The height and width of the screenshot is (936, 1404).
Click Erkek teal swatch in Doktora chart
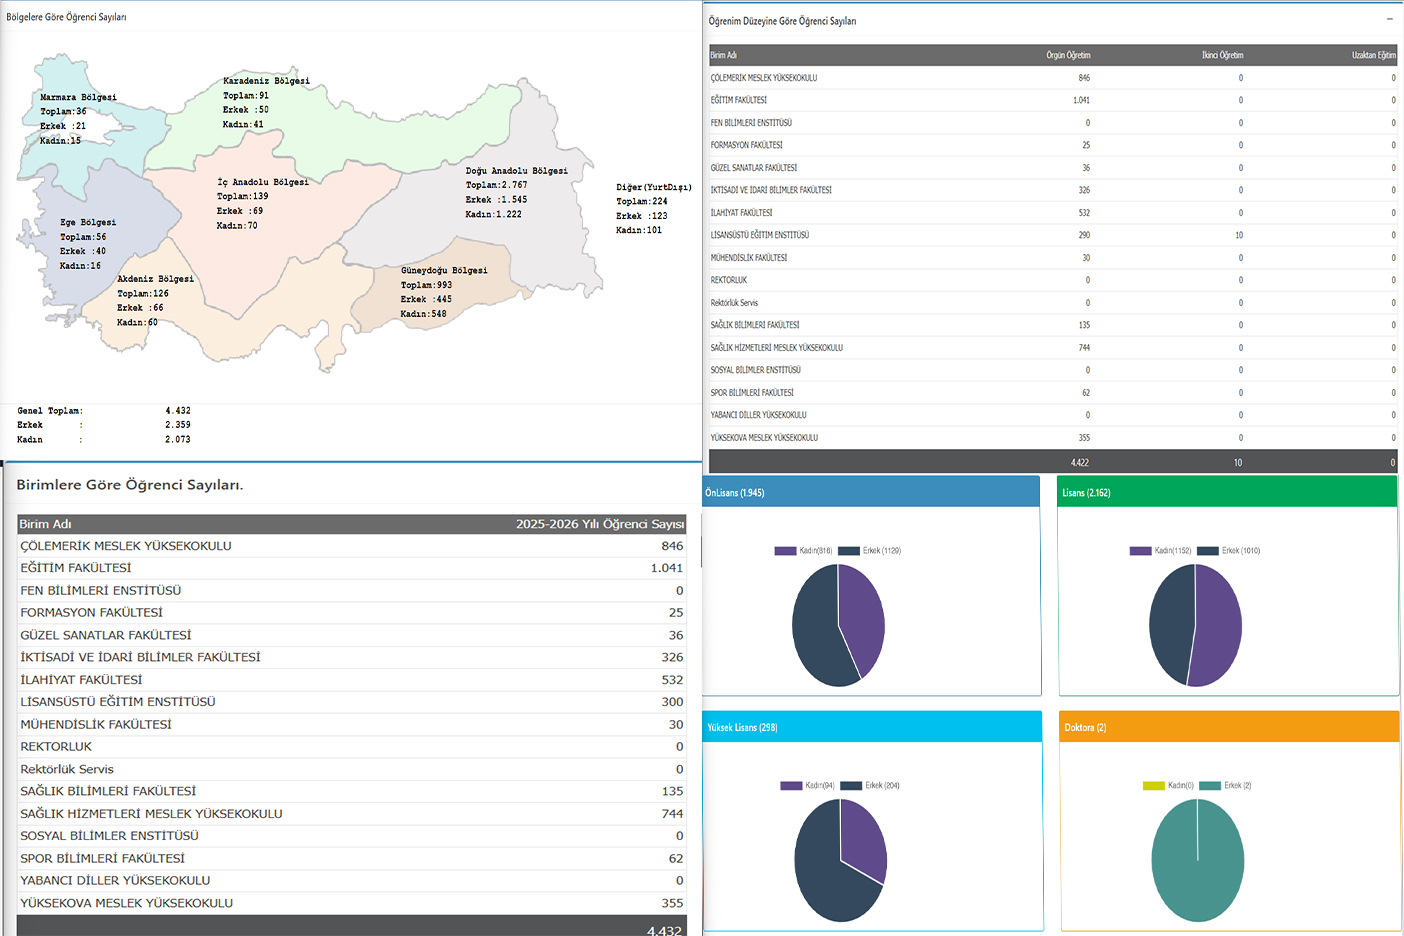pyautogui.click(x=1209, y=786)
